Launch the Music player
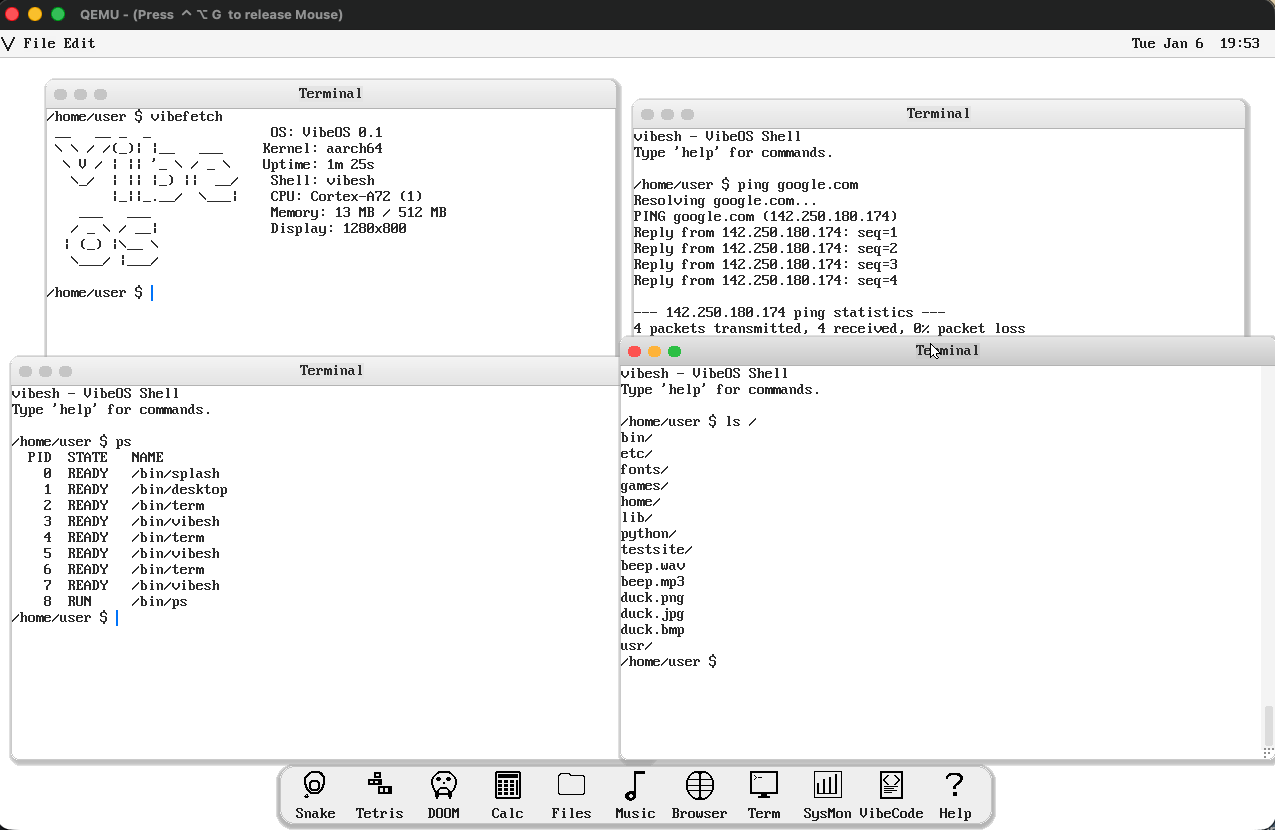The image size is (1275, 830). 635,786
